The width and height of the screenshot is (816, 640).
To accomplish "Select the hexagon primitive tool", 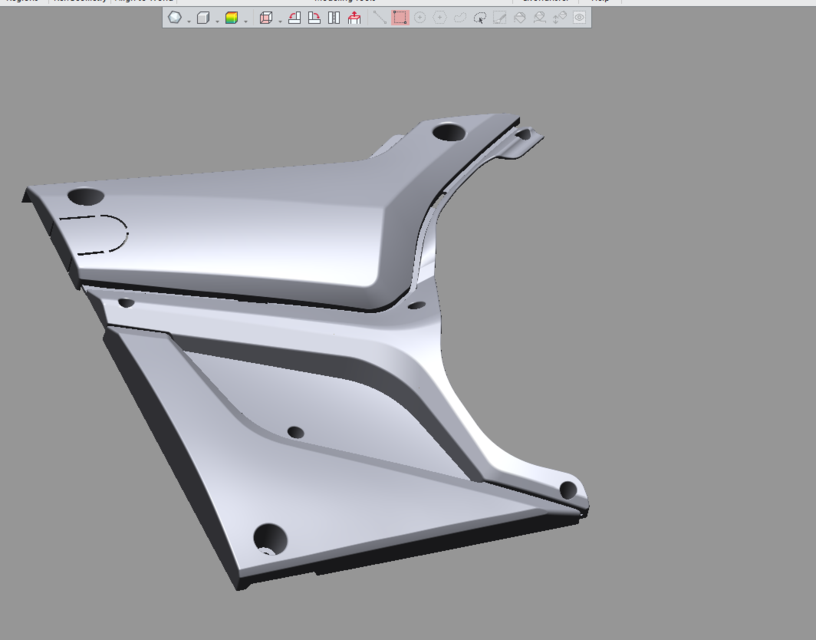I will coord(173,17).
